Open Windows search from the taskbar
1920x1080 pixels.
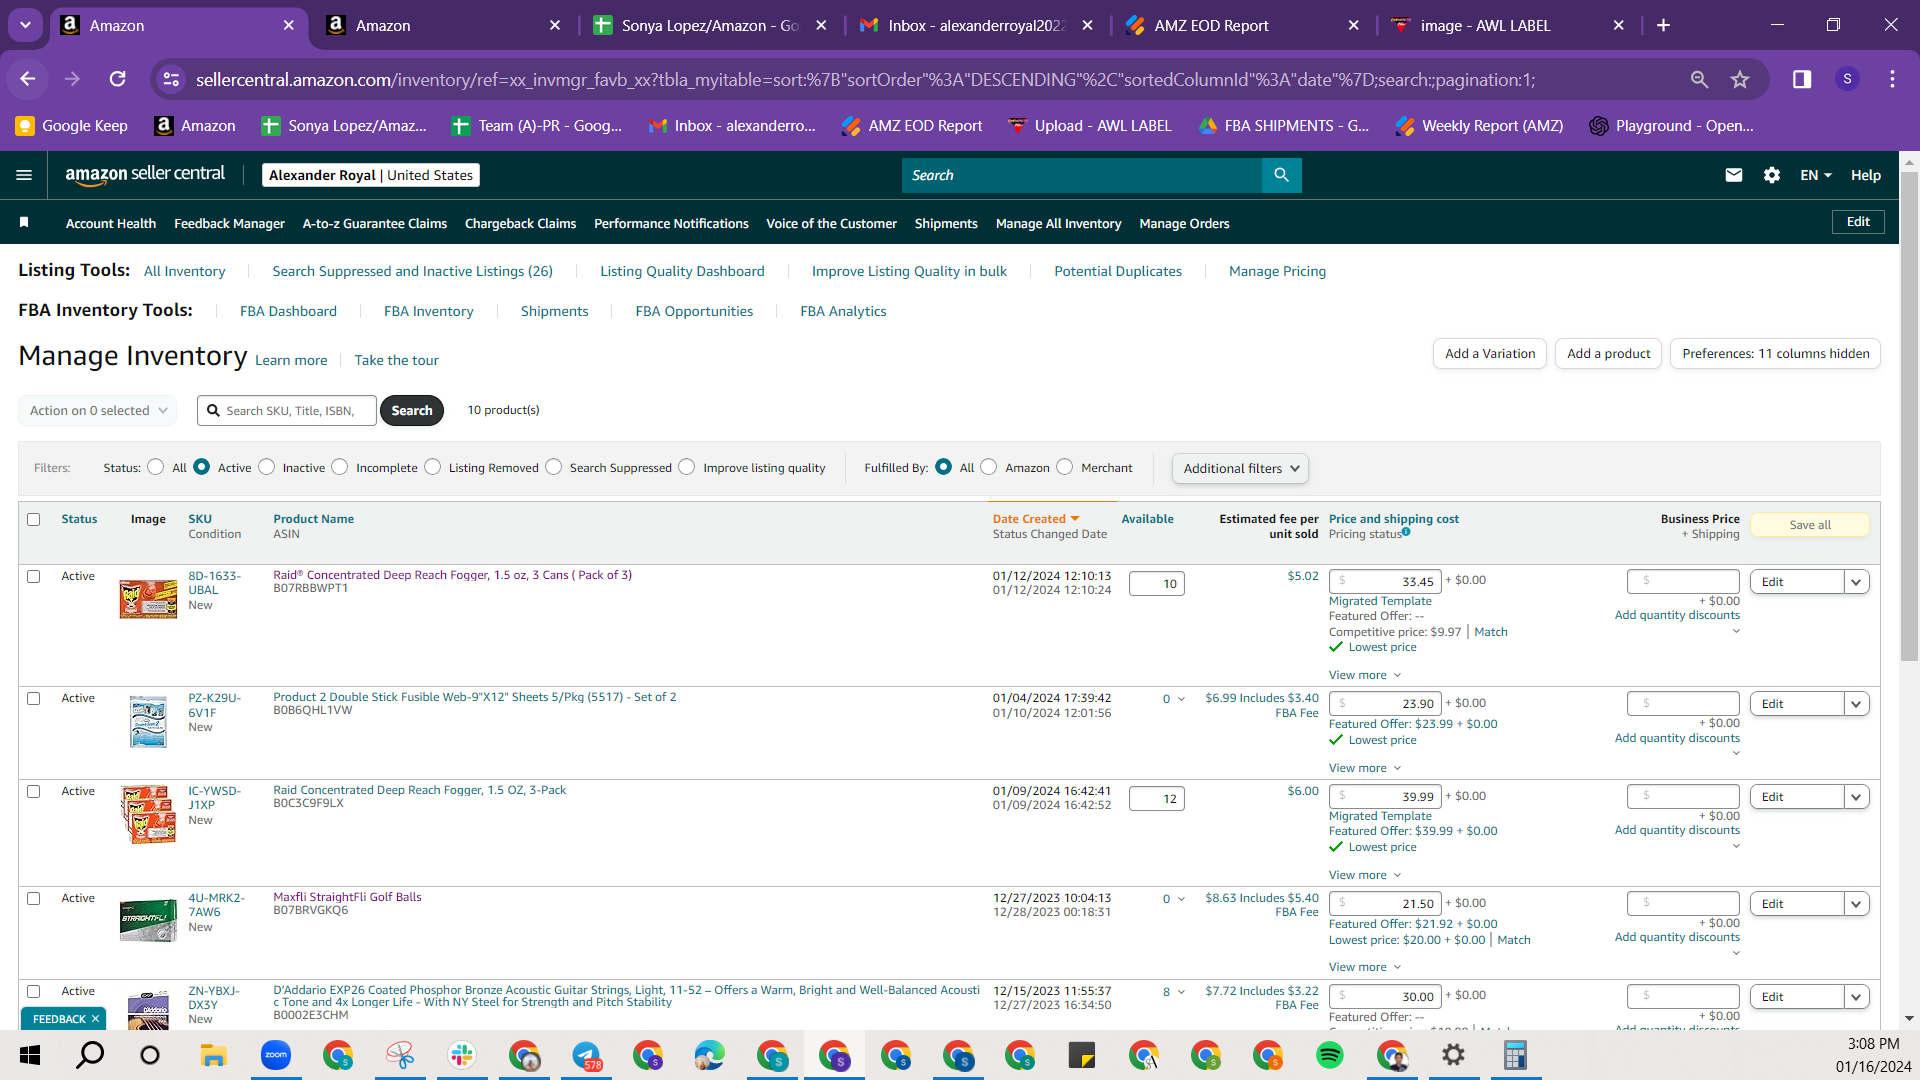tap(91, 1055)
